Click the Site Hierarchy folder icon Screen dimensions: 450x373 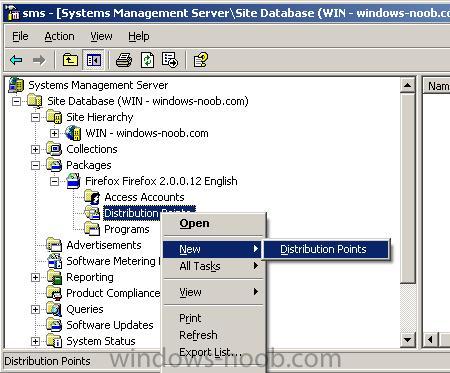54,117
